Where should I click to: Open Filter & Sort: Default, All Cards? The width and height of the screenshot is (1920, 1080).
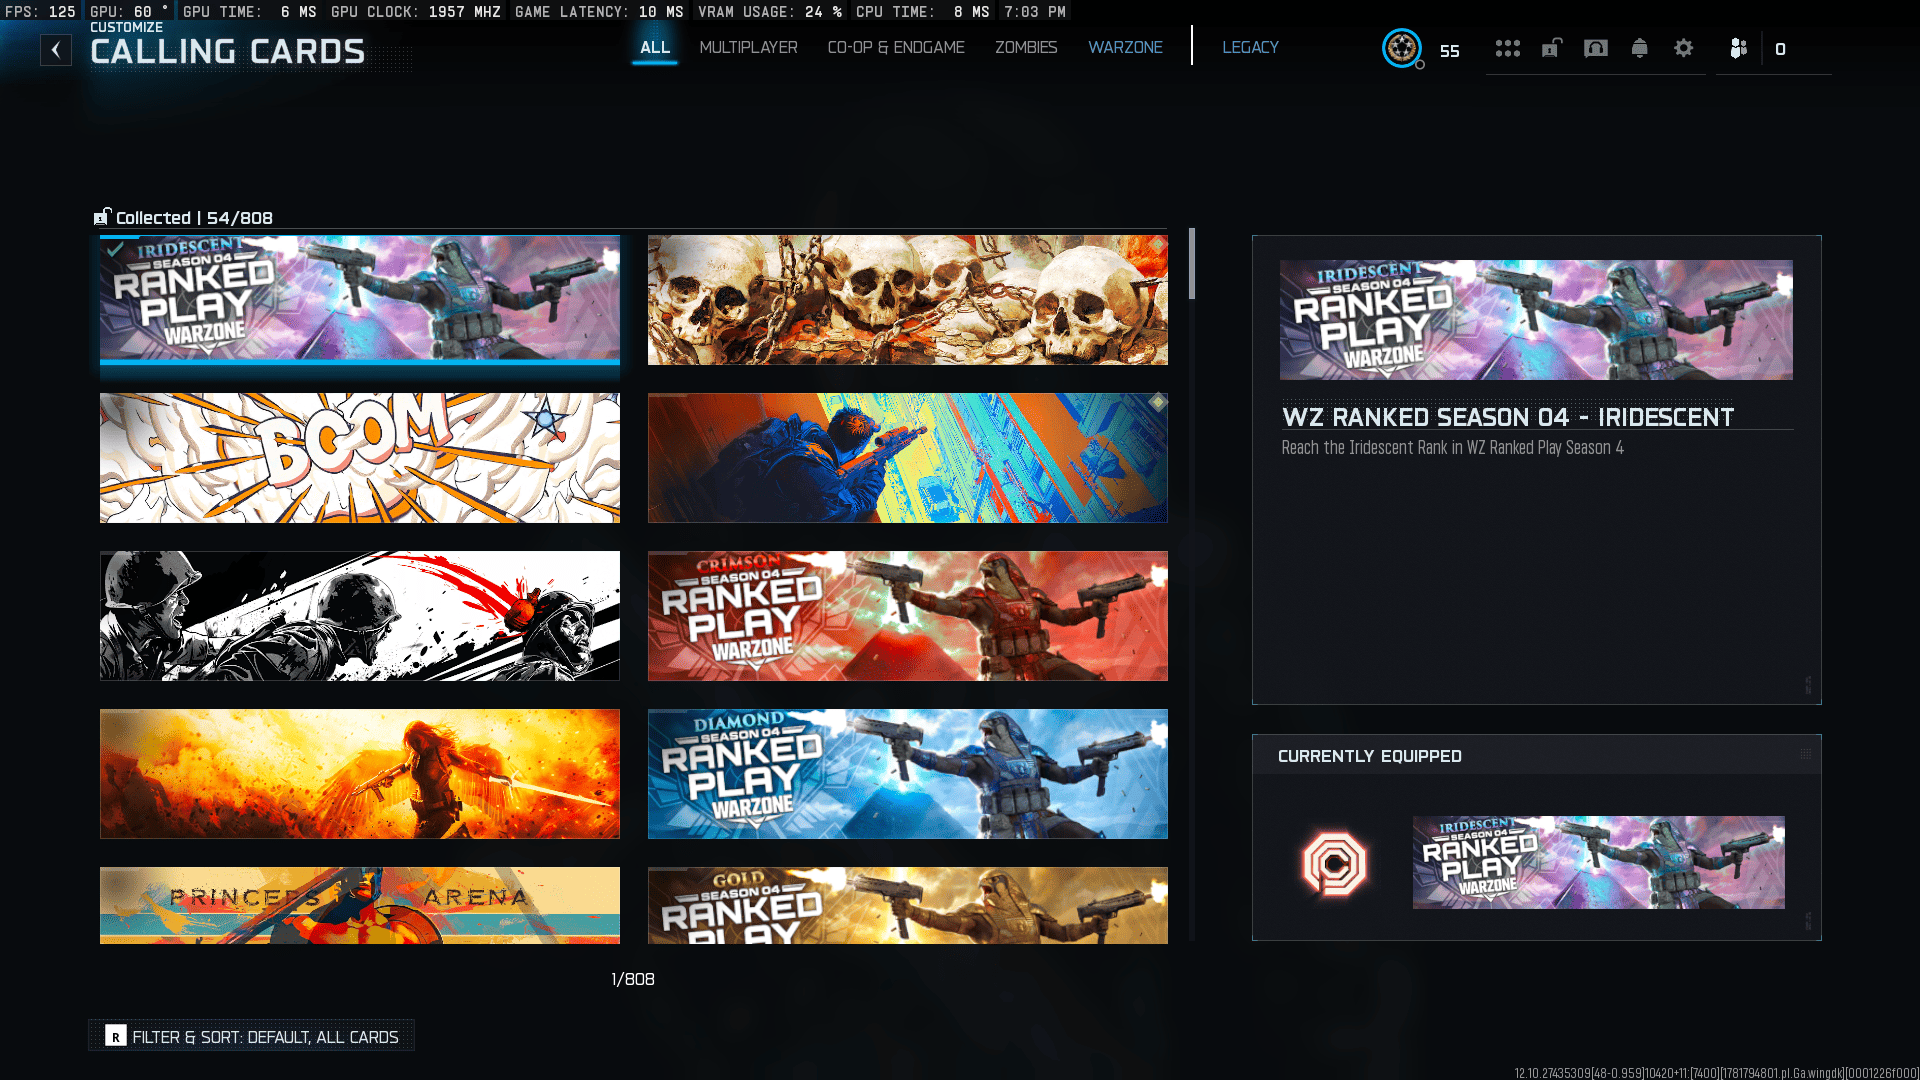tap(252, 1036)
